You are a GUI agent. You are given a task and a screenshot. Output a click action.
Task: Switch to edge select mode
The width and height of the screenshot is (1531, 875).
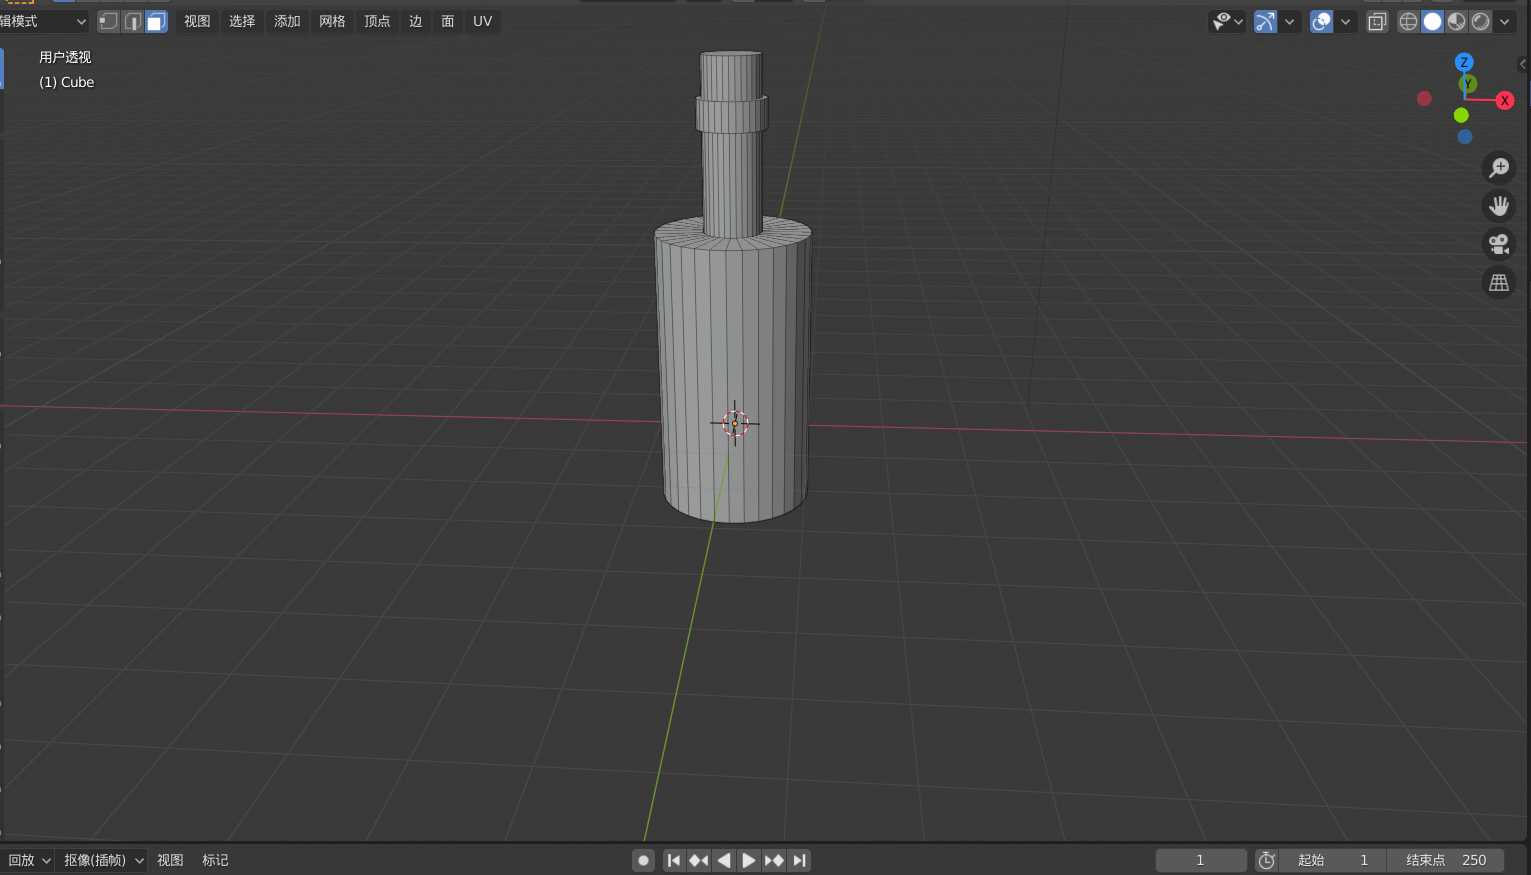pyautogui.click(x=133, y=21)
